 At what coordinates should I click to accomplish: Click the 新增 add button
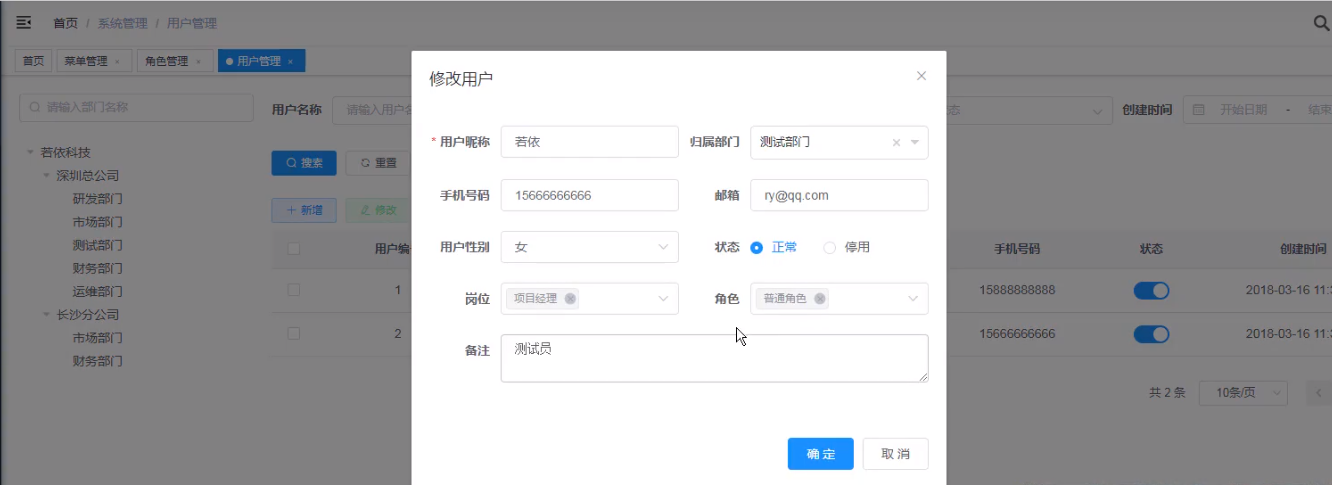pyautogui.click(x=304, y=210)
